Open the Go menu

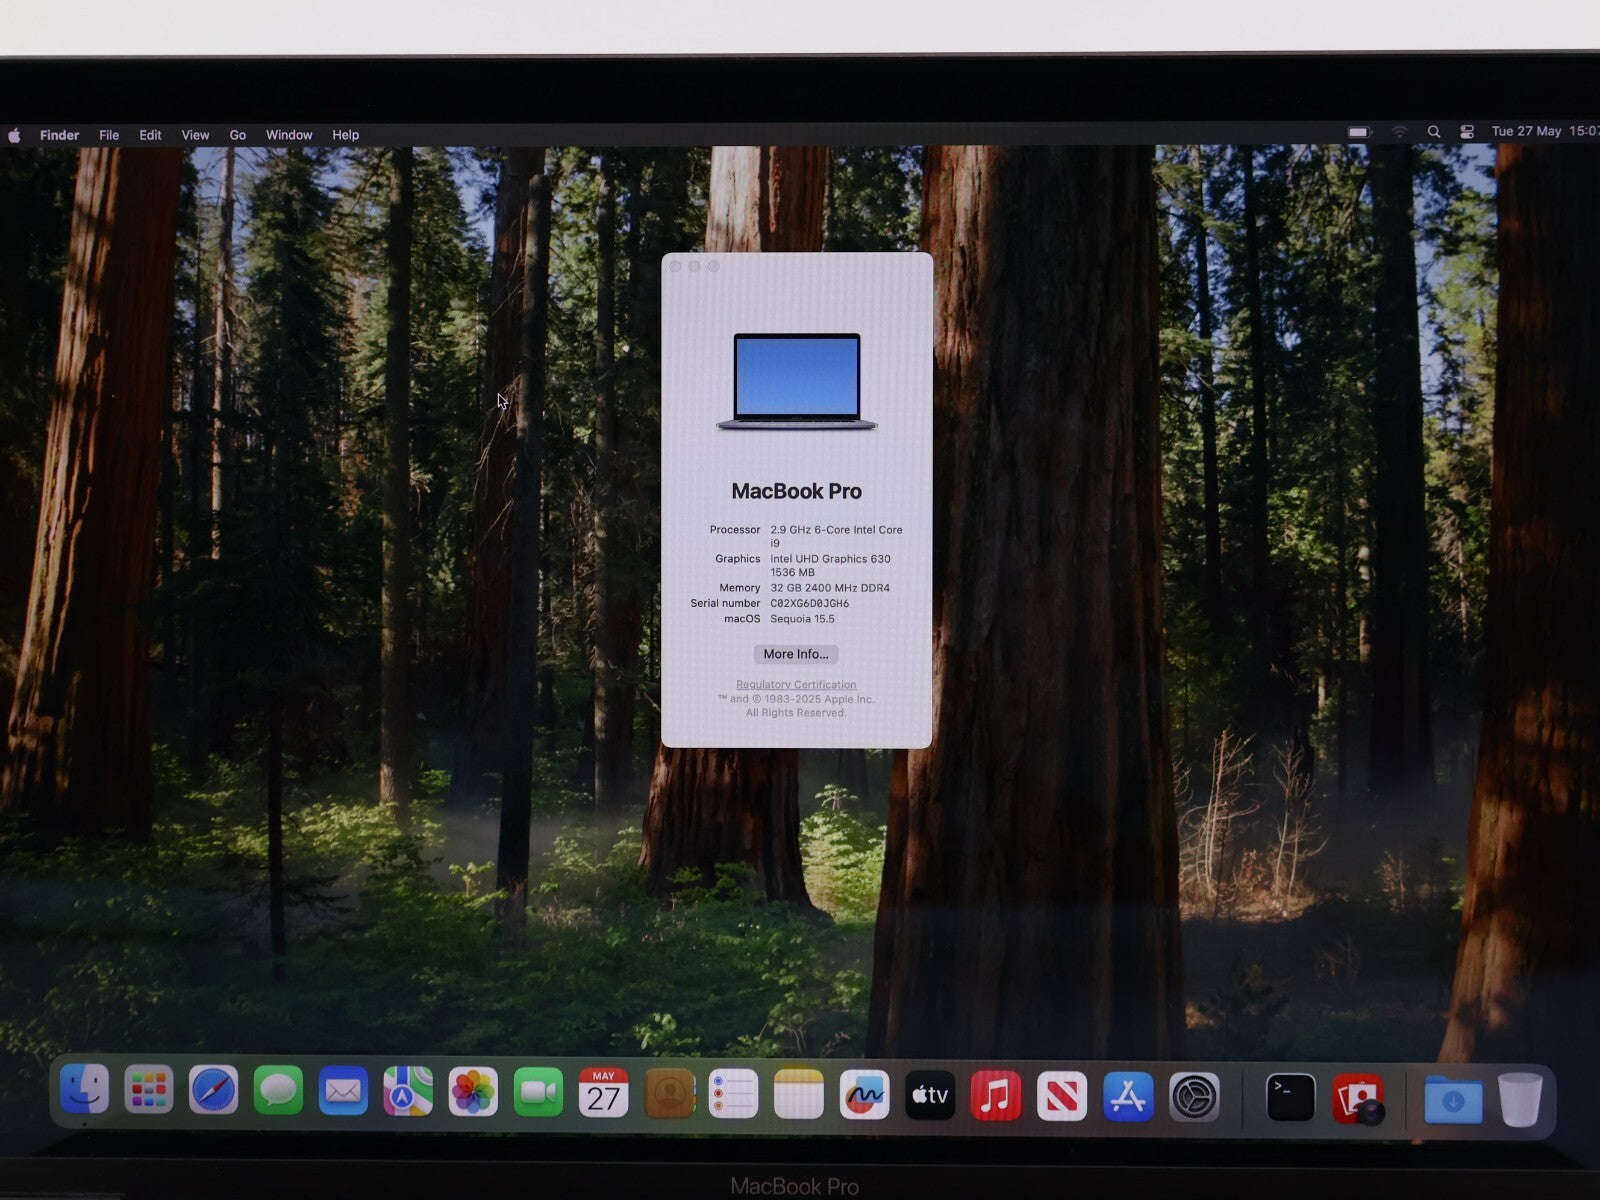pyautogui.click(x=237, y=135)
